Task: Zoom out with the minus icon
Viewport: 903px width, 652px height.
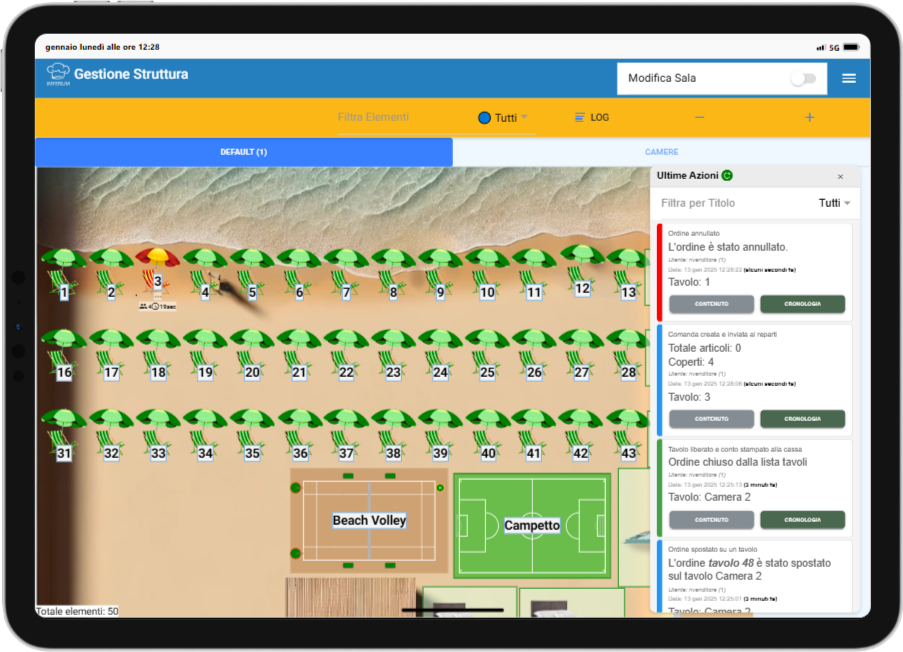Action: pos(699,117)
